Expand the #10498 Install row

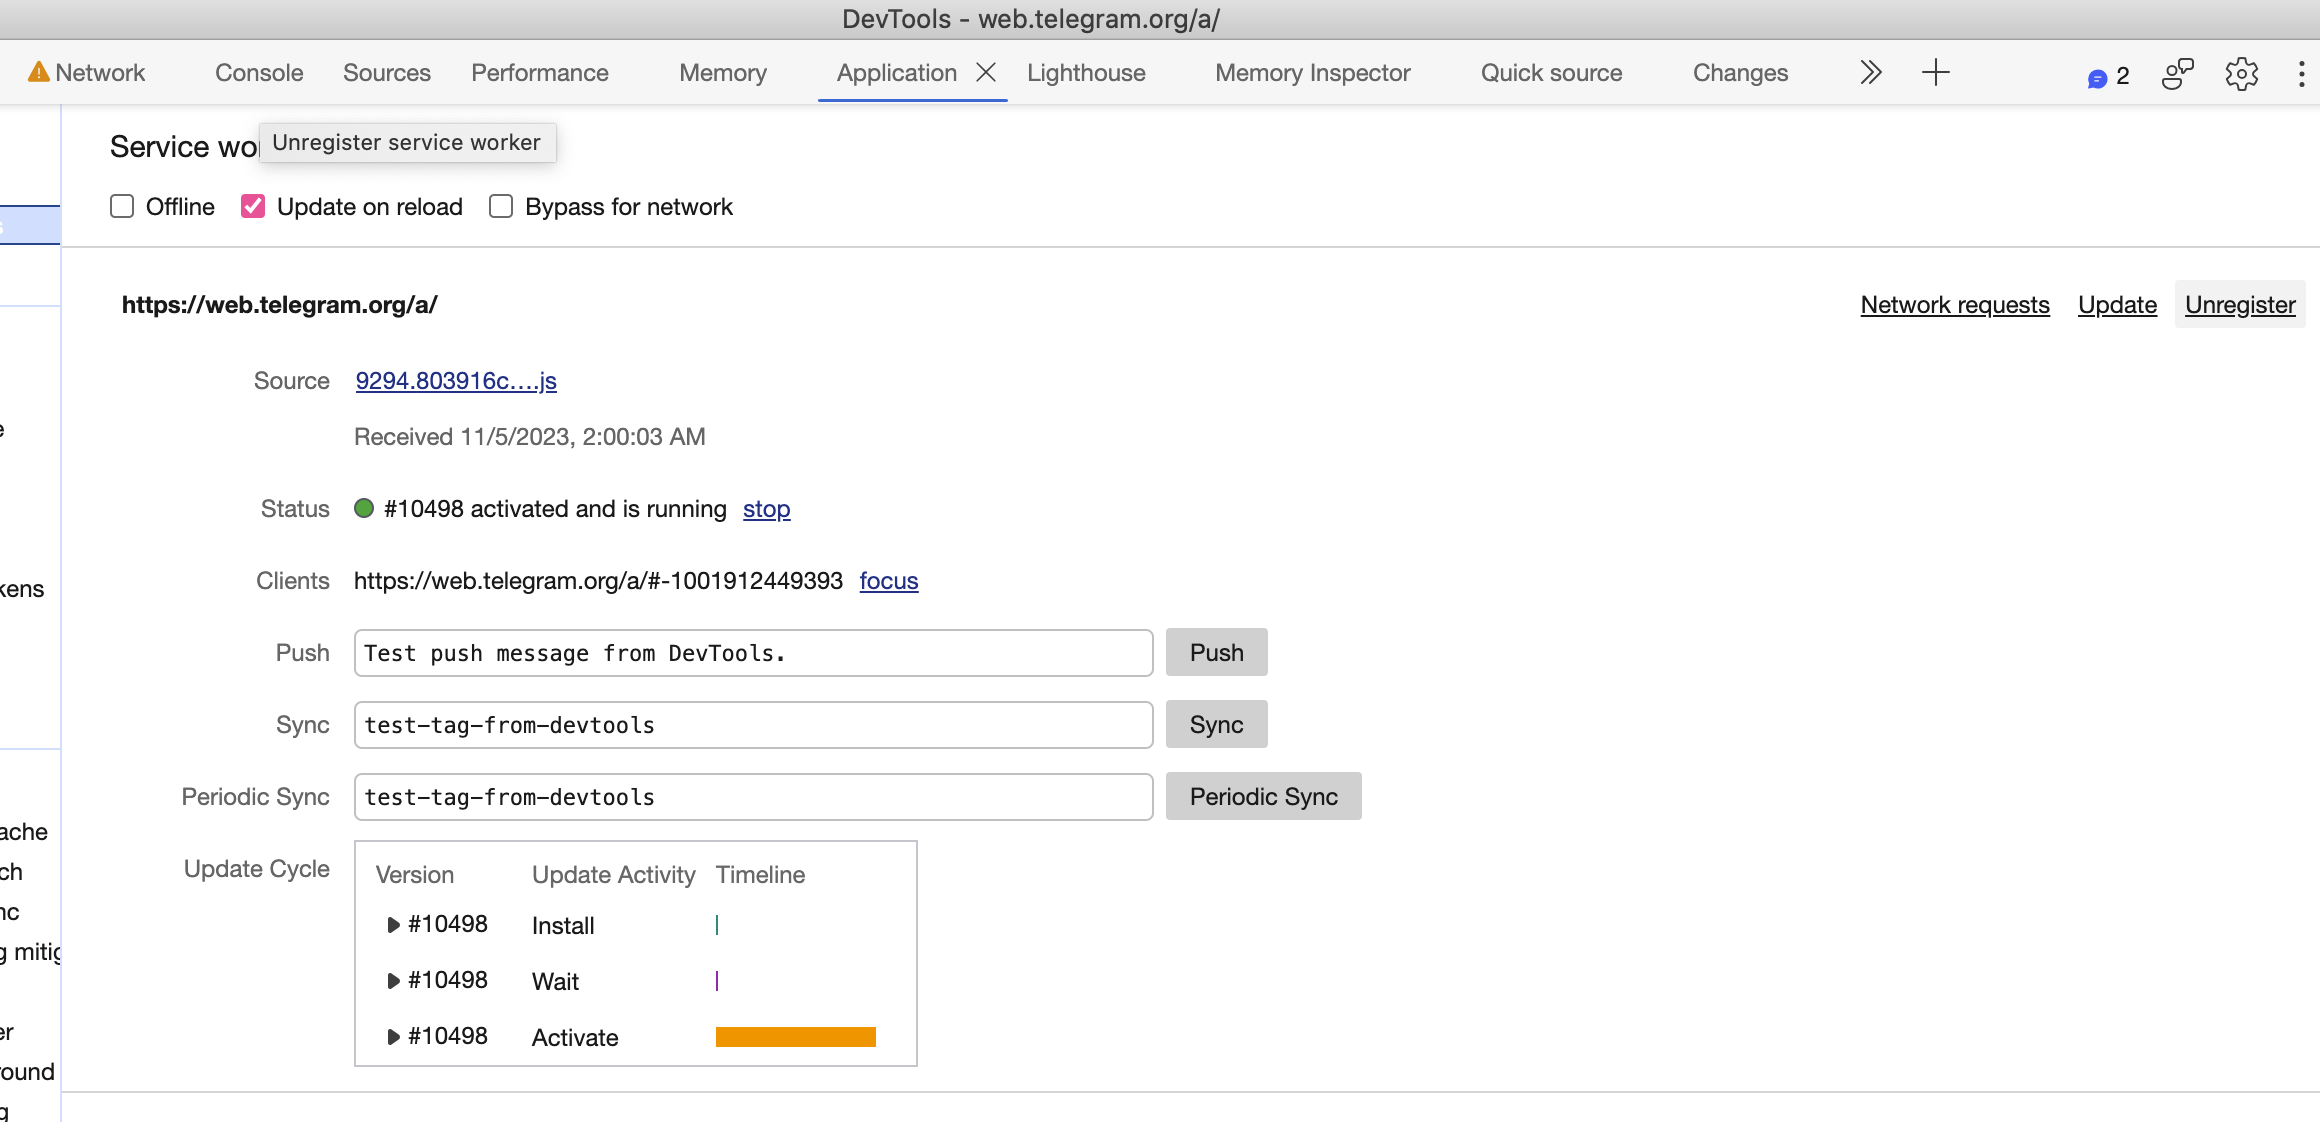click(393, 925)
